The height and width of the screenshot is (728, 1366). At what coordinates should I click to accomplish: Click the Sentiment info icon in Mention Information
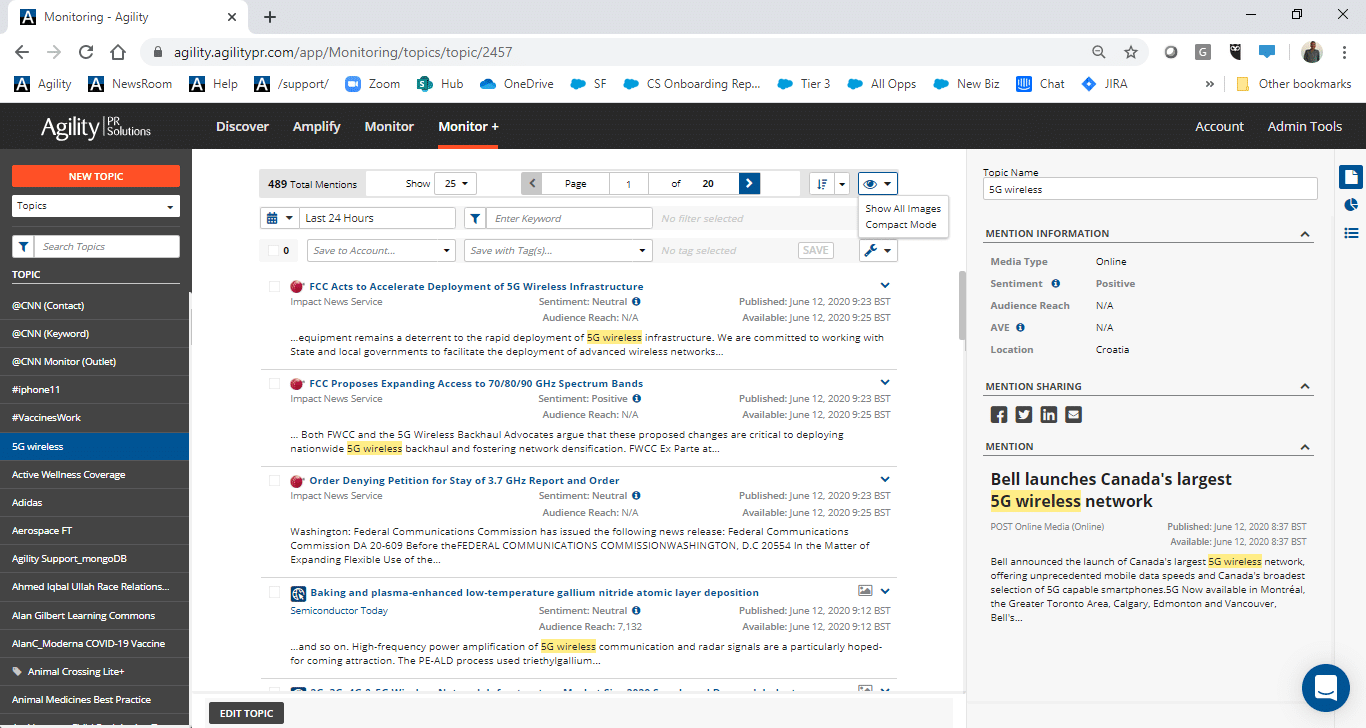pos(1055,284)
